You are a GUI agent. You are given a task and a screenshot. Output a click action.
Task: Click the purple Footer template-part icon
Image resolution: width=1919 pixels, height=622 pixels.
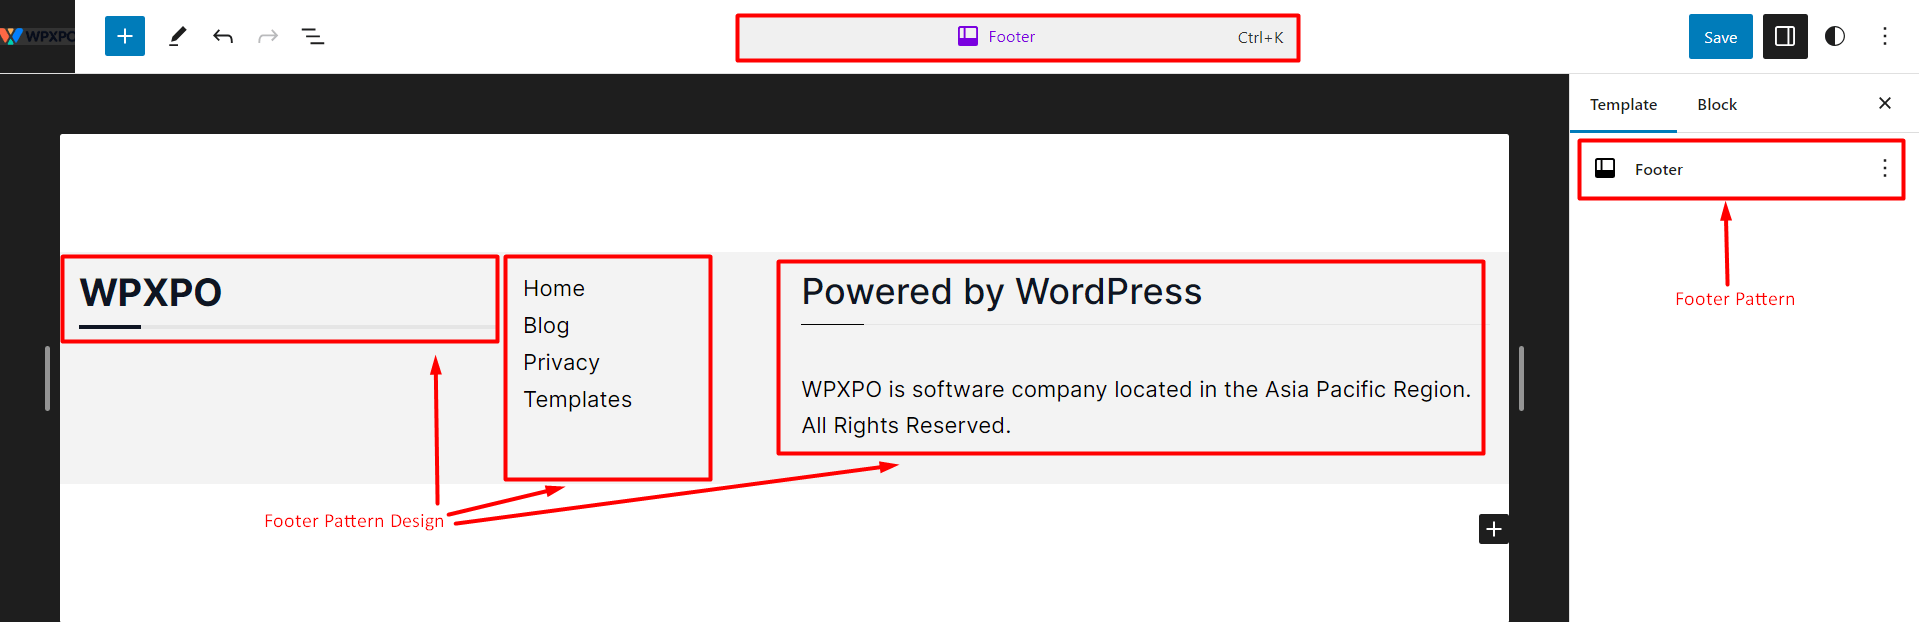[x=968, y=36]
